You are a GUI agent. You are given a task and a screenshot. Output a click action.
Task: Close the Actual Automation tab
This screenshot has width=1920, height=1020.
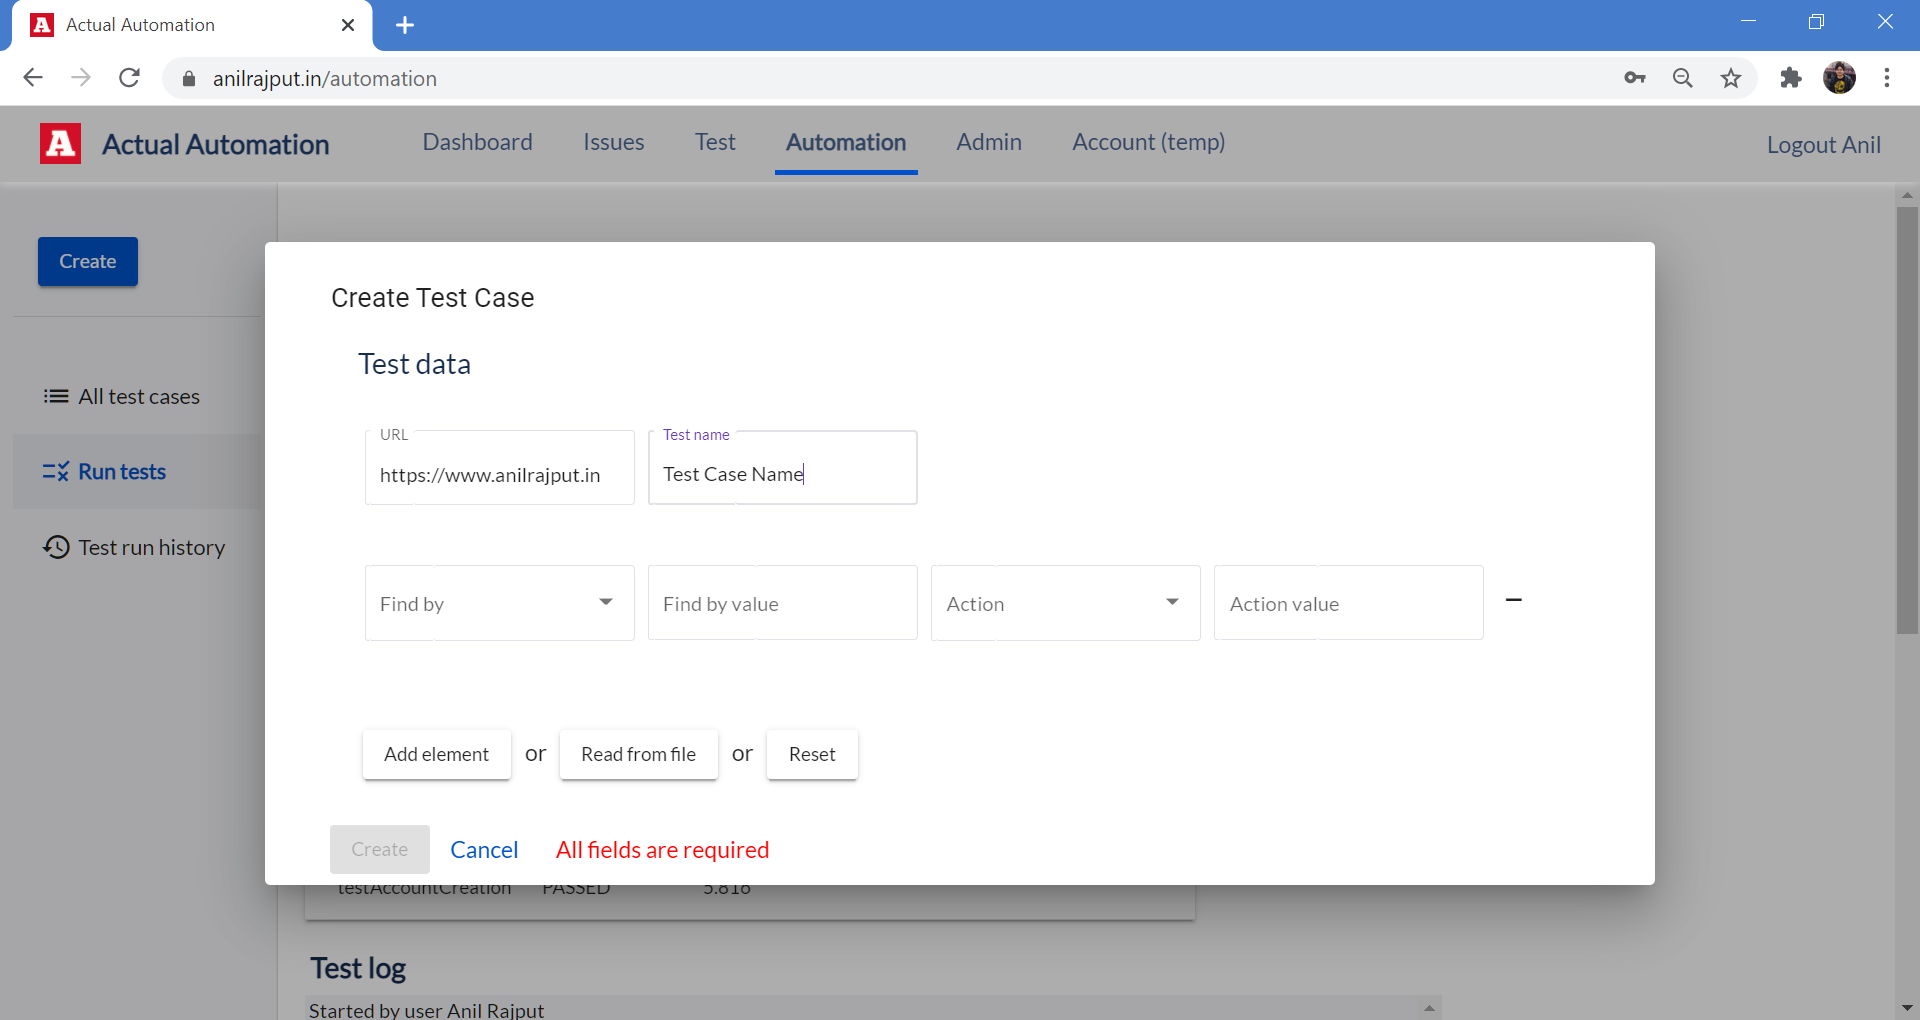tap(348, 25)
